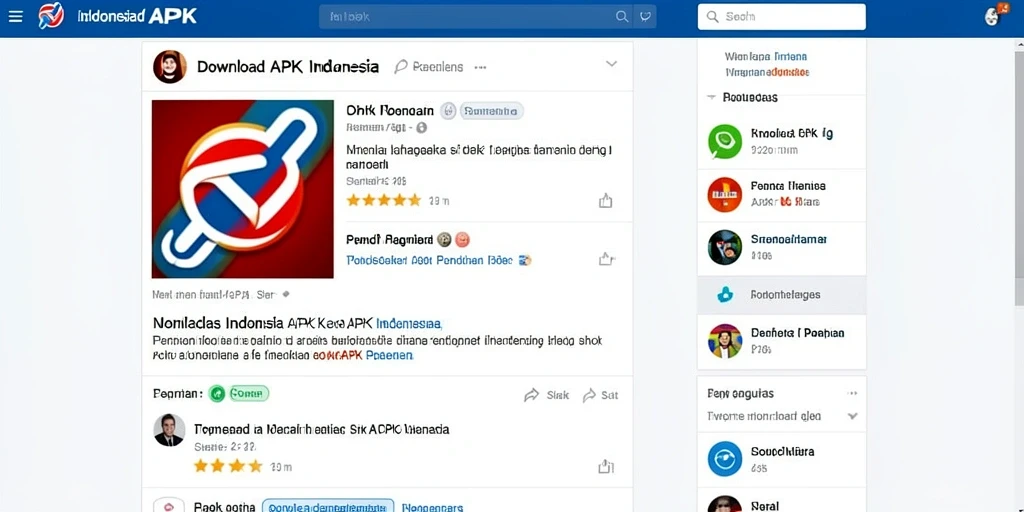Click the Pemdf Ragmierd heading
This screenshot has width=1024, height=512.
(389, 240)
